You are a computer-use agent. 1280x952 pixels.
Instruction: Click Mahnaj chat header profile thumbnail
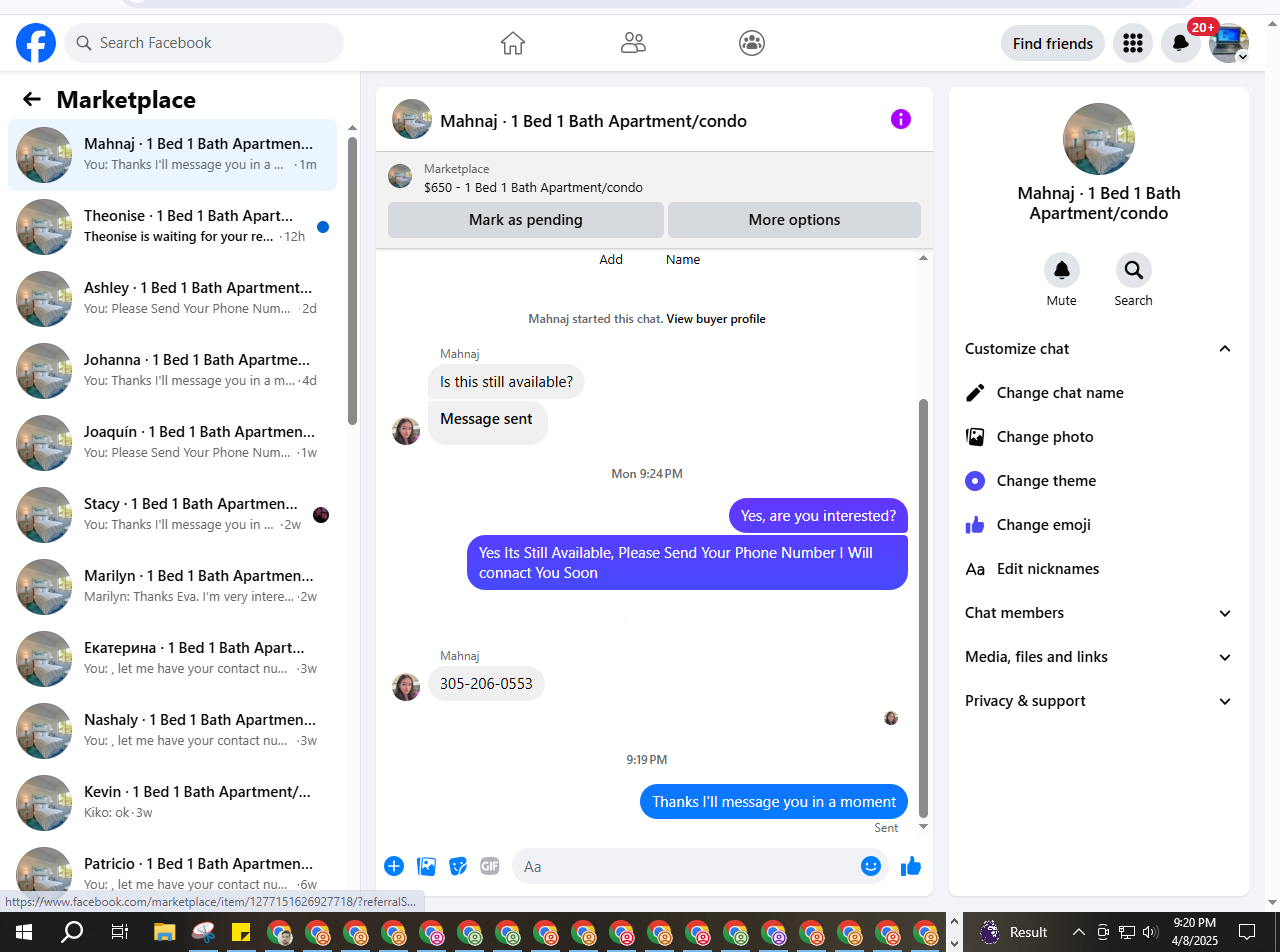click(412, 119)
